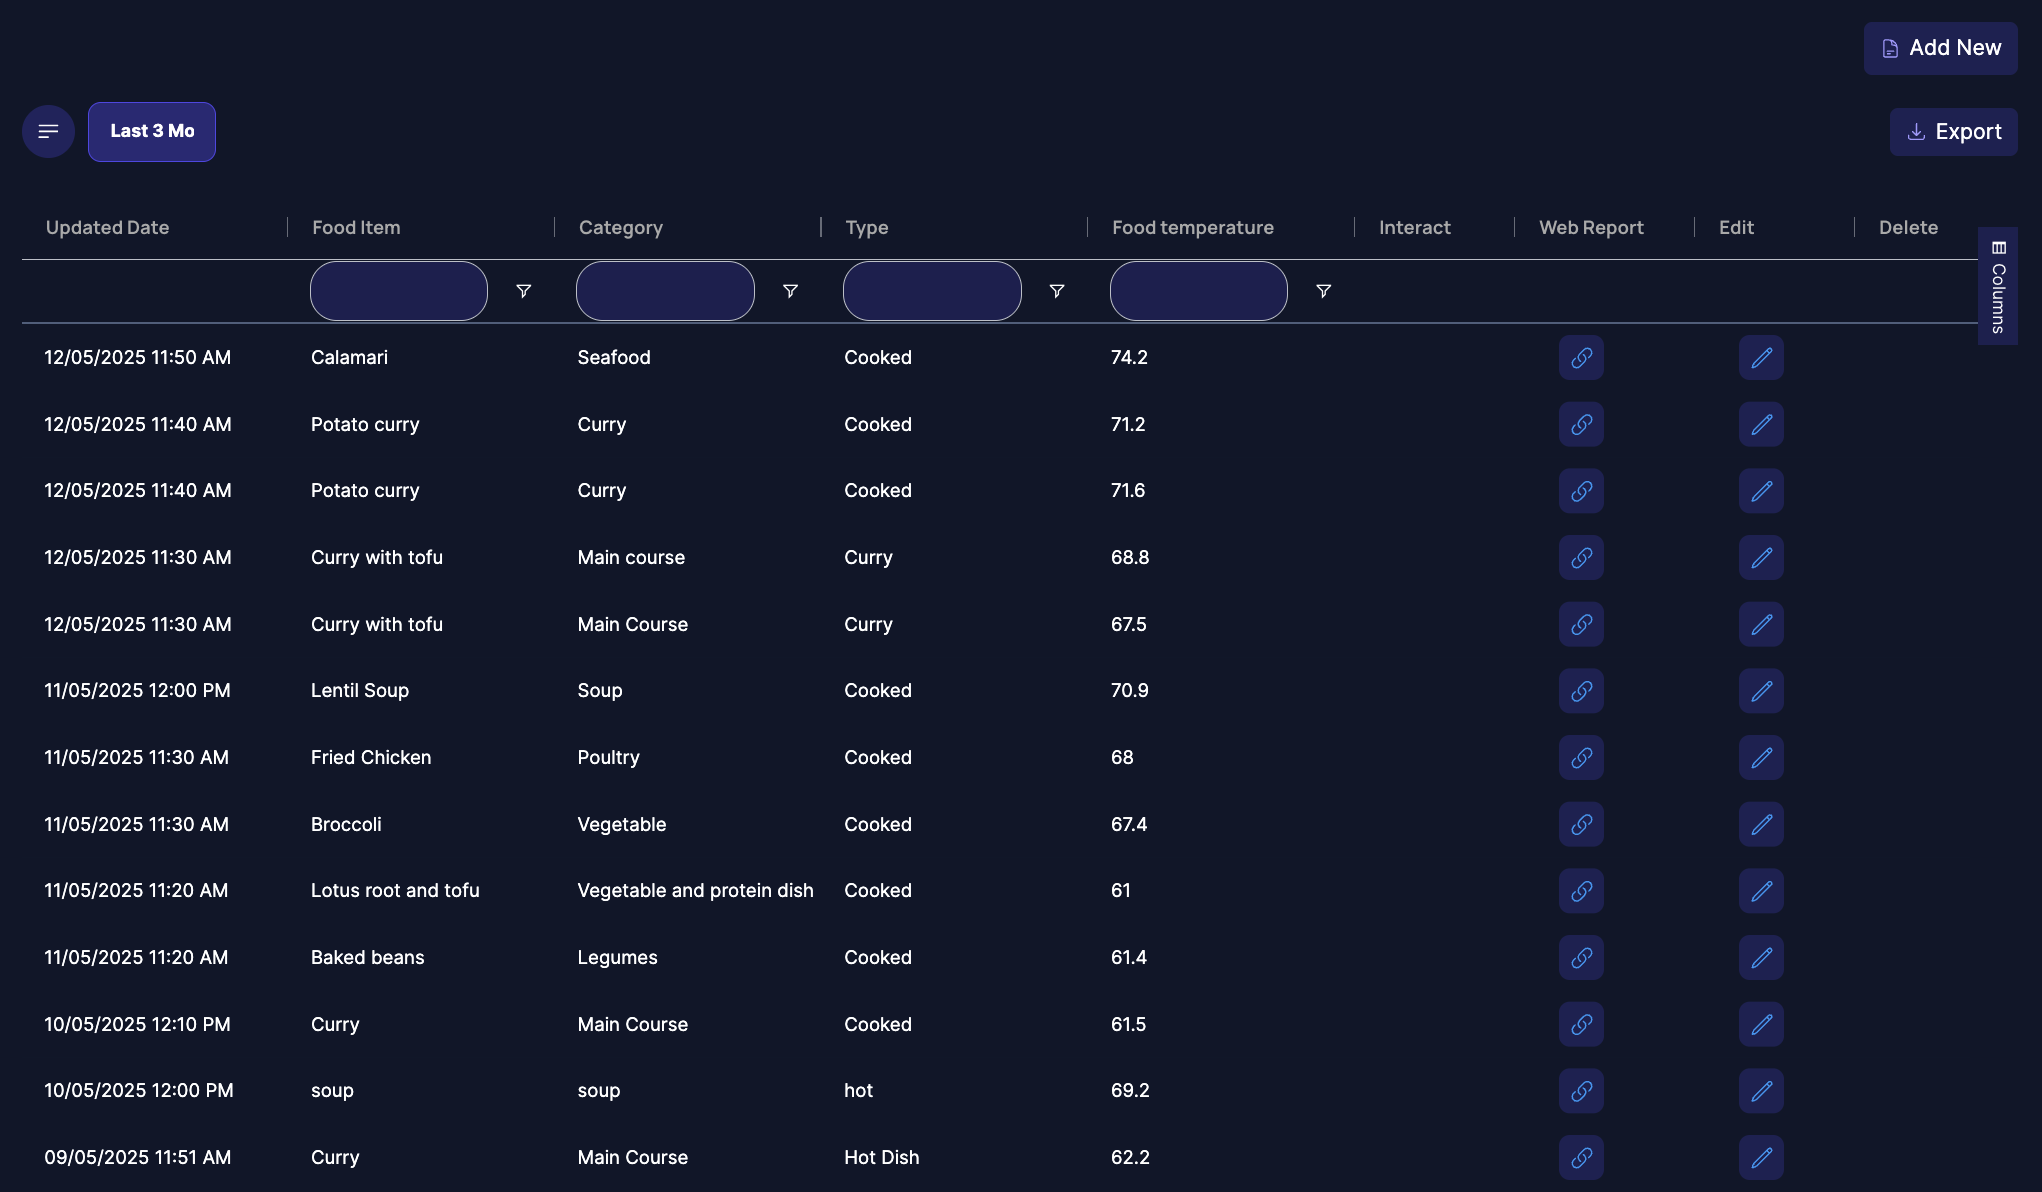Click the filter lines menu icon

pos(48,131)
